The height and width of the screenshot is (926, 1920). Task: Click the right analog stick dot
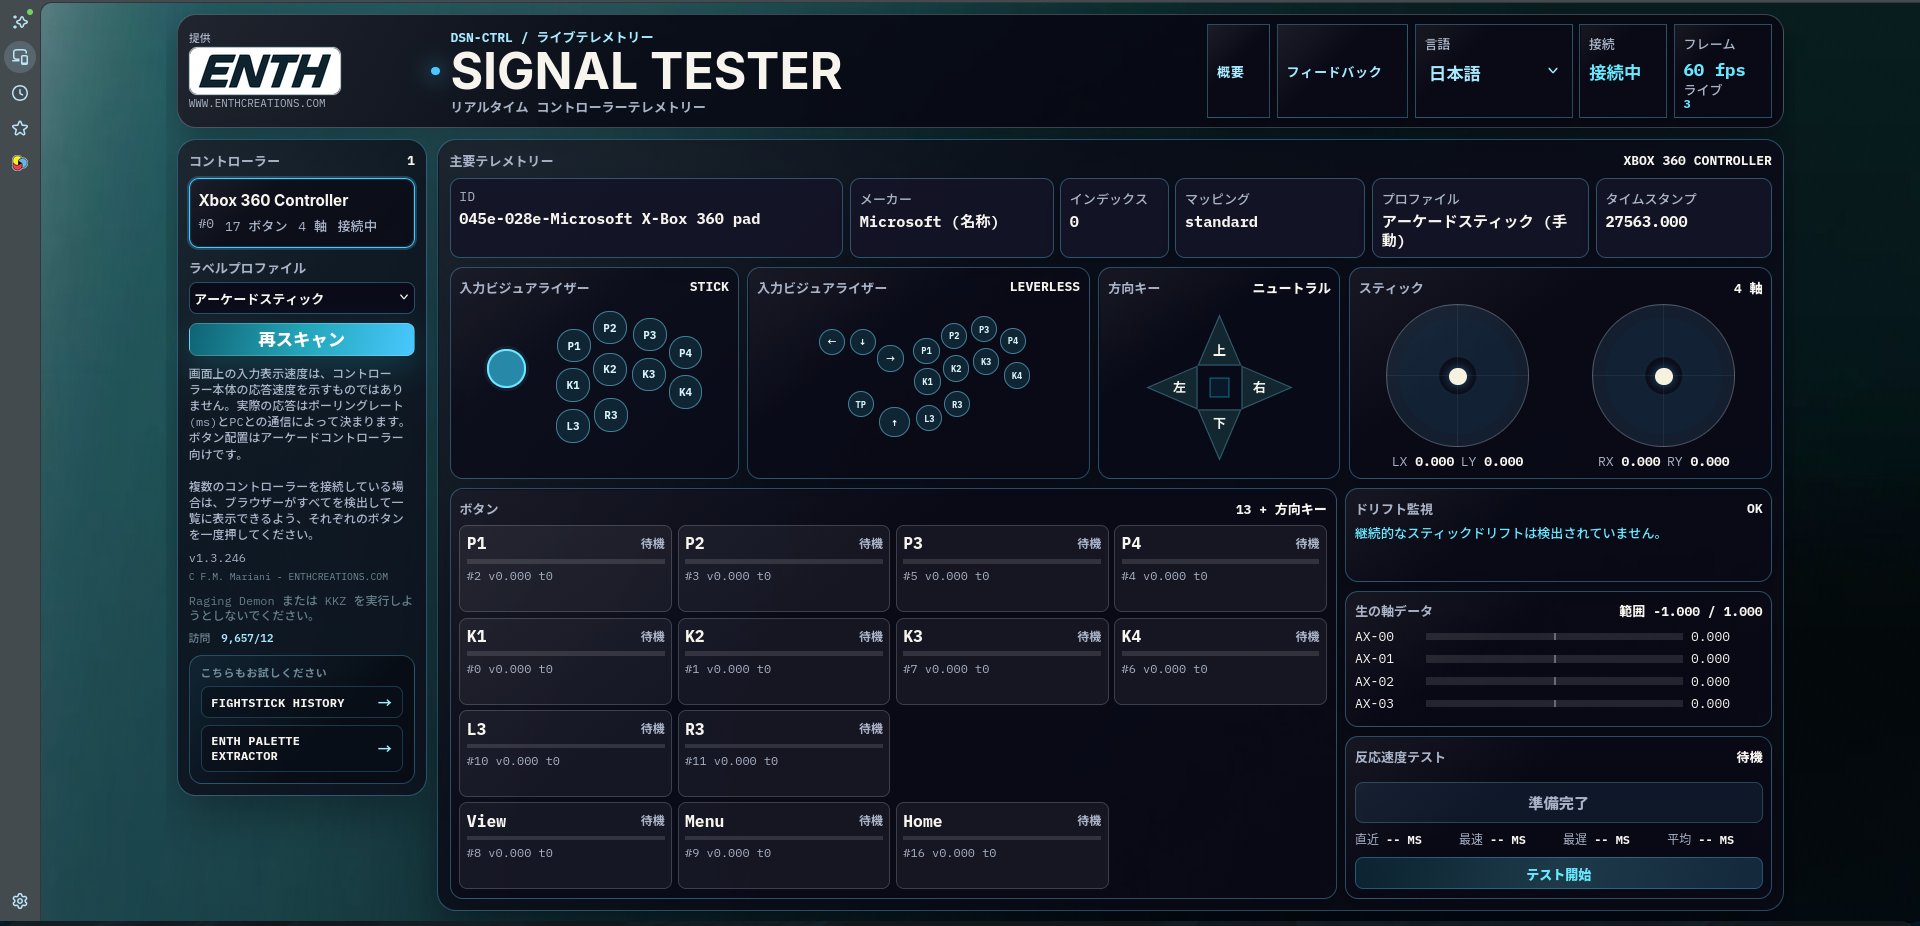pyautogui.click(x=1664, y=376)
